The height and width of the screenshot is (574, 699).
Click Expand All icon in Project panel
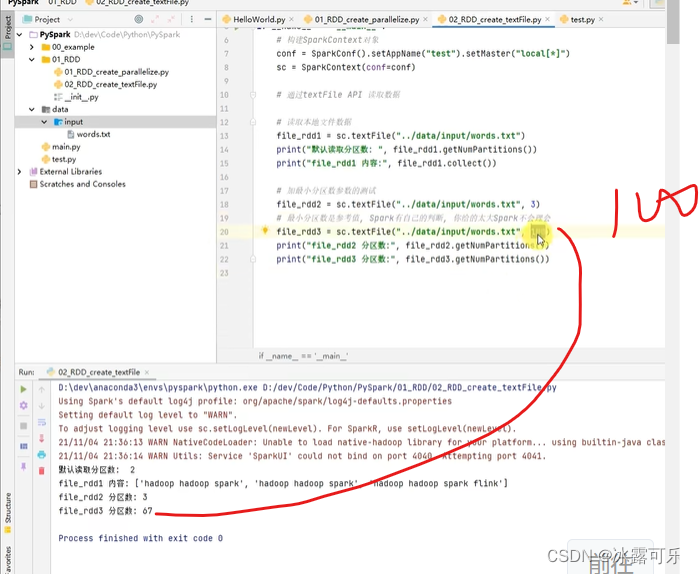point(155,19)
